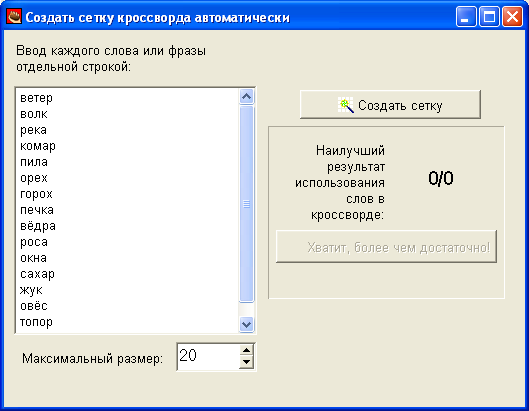Click the magic wand icon on Создать сетку
Viewport: 529px width, 411px height.
click(346, 105)
